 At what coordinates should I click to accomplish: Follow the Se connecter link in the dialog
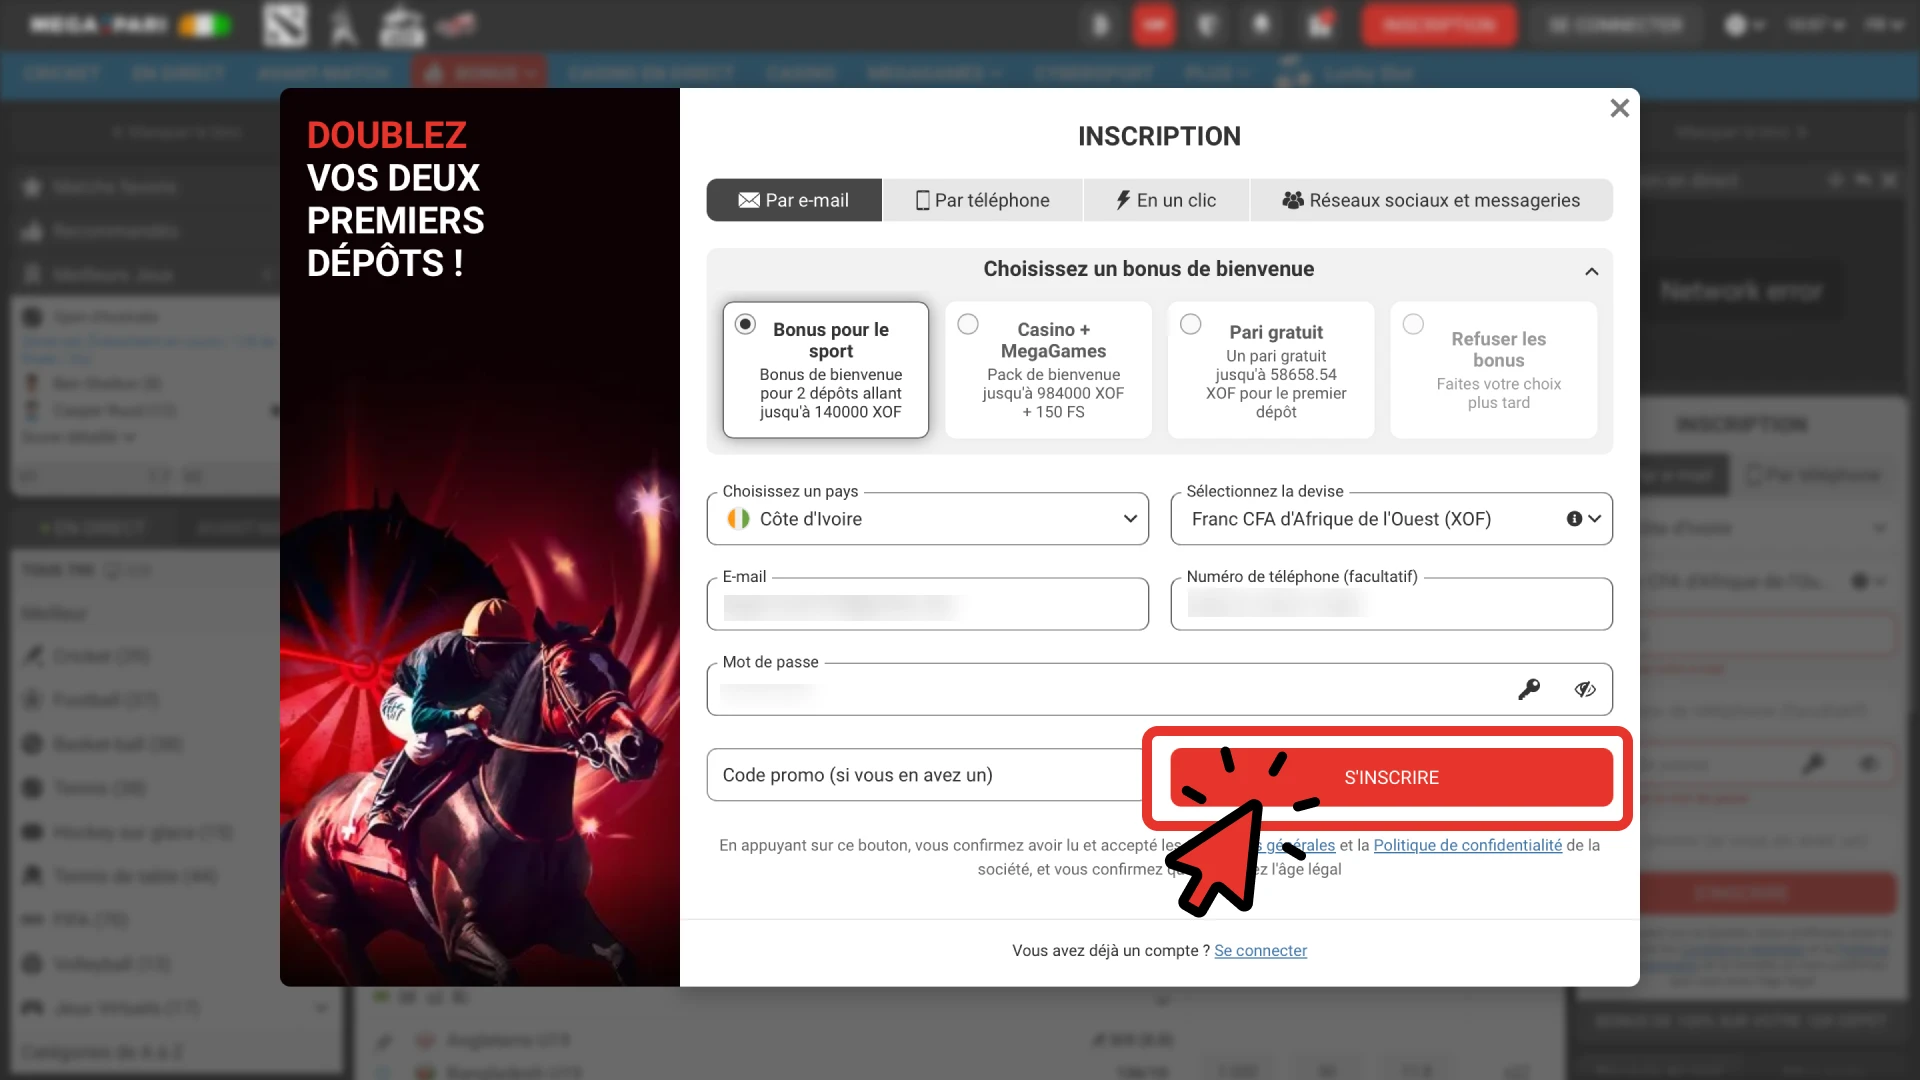1260,950
